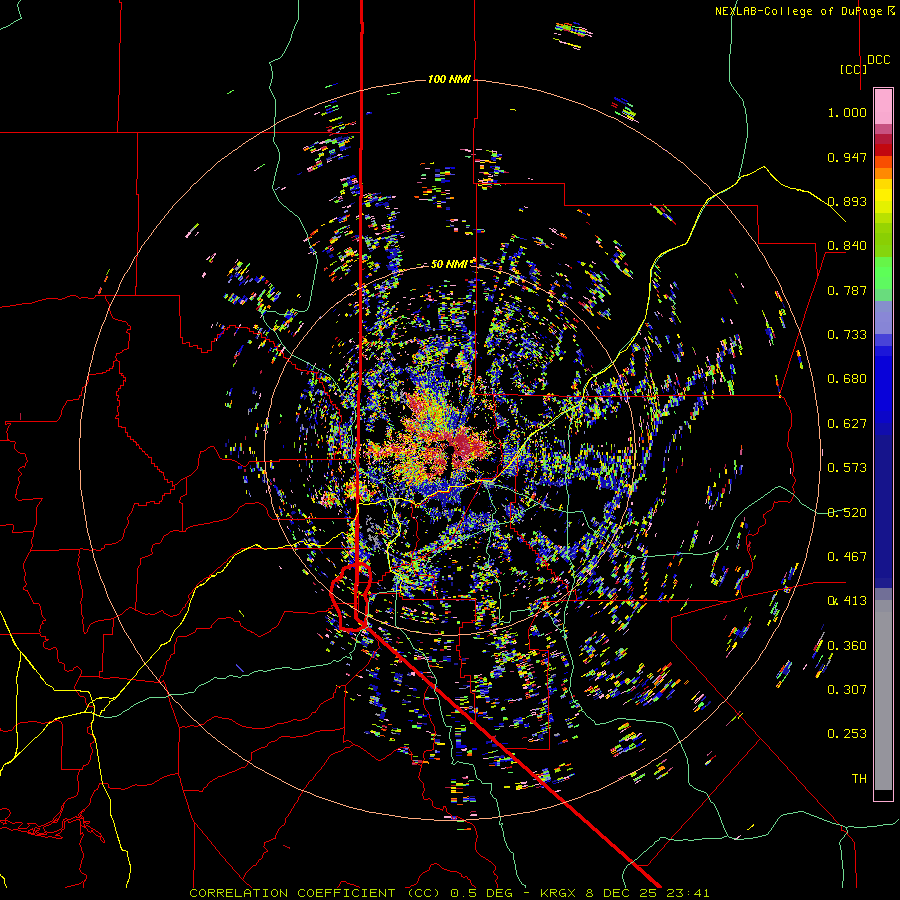
Task: Click the 0.307 value on the color scale
Action: (x=847, y=690)
